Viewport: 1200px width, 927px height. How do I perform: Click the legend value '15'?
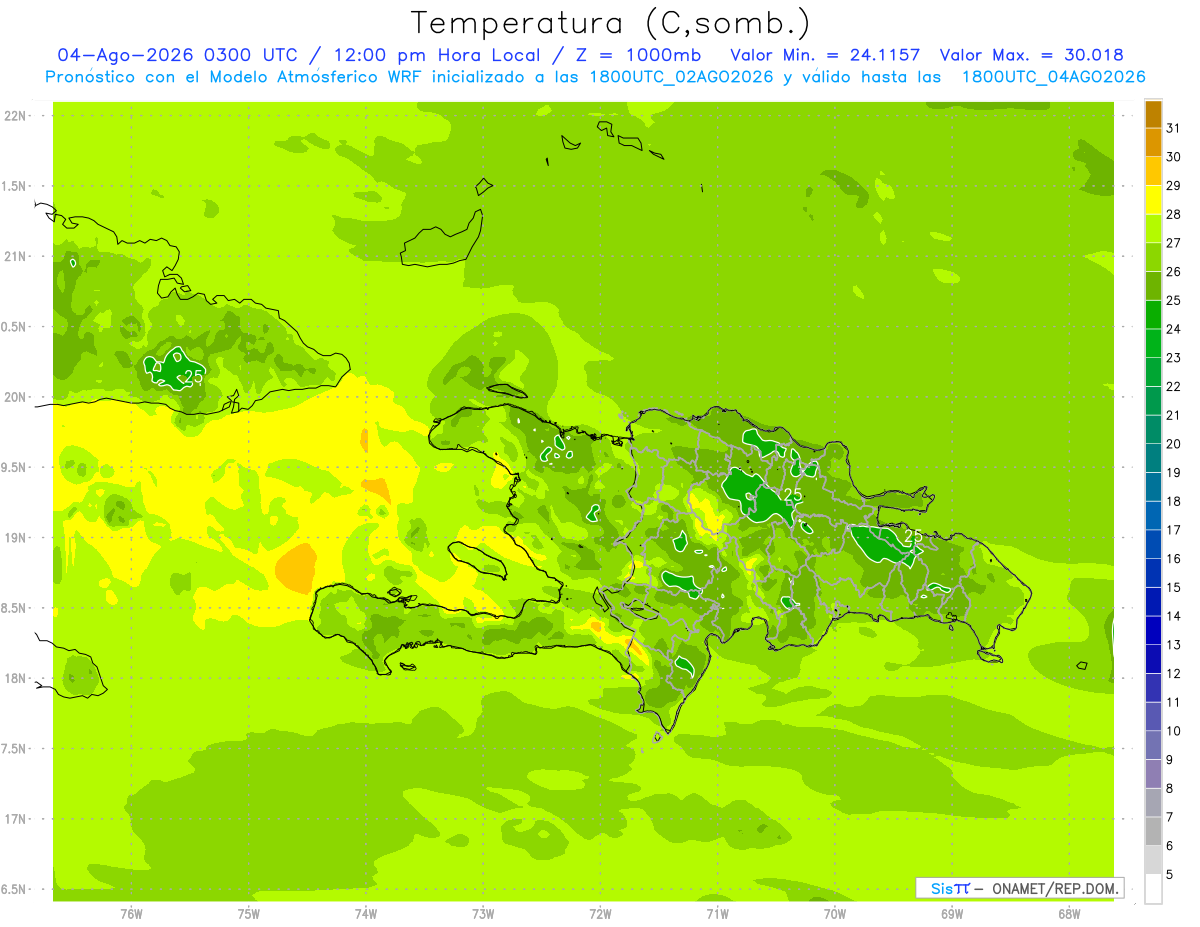[1174, 587]
